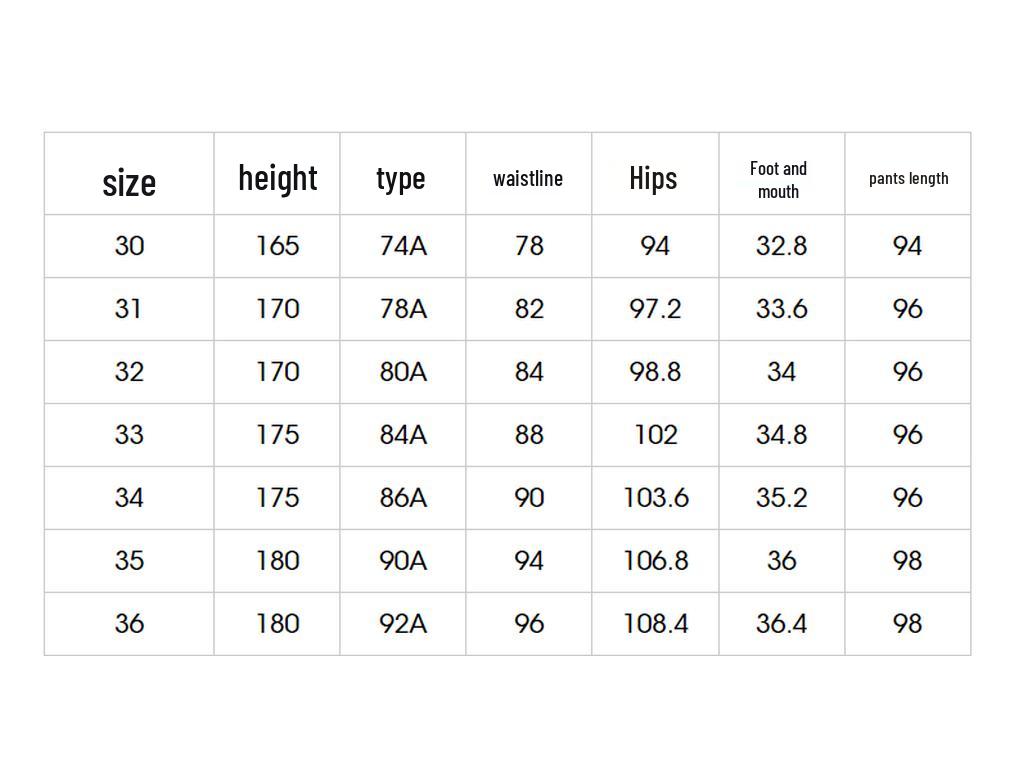Click the 'size' column header
This screenshot has height=762, width=1015.
click(x=129, y=182)
